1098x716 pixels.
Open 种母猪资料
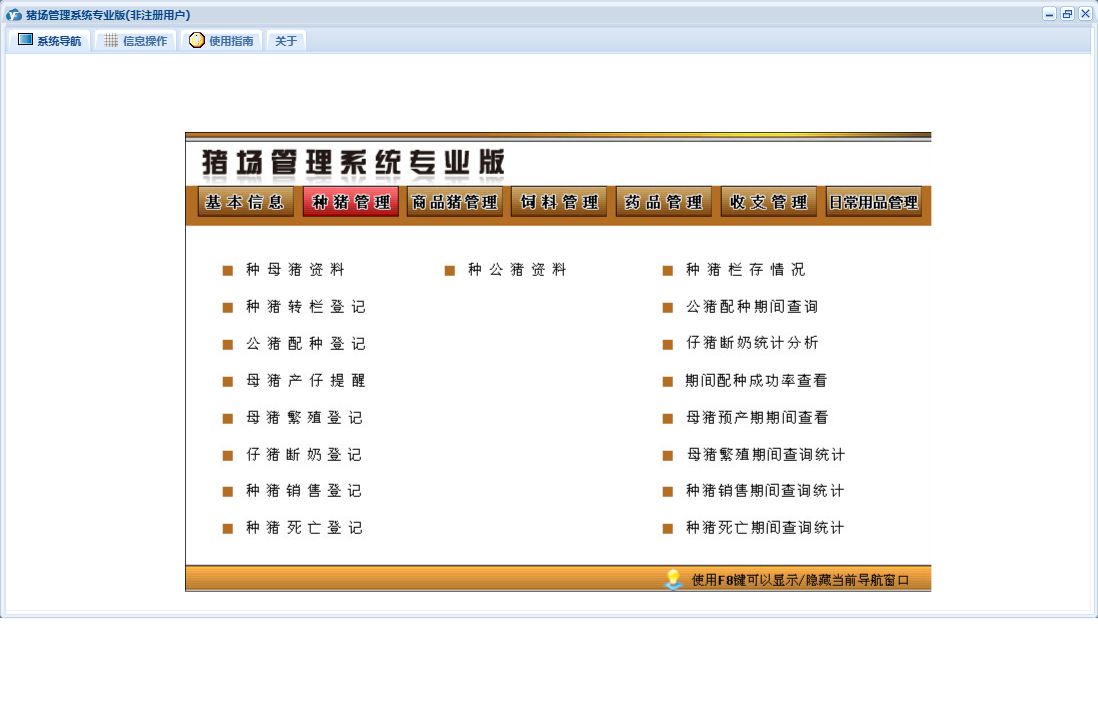click(x=295, y=270)
